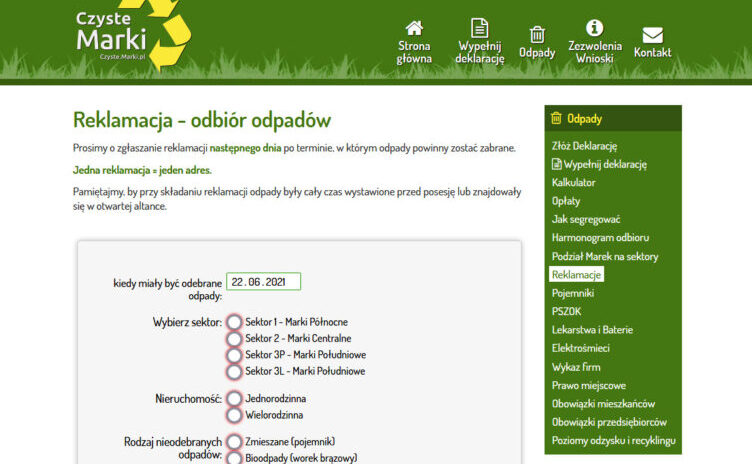This screenshot has height=464, width=752.
Task: Click the trash icon in the Odpady sidebar header
Action: 557,118
